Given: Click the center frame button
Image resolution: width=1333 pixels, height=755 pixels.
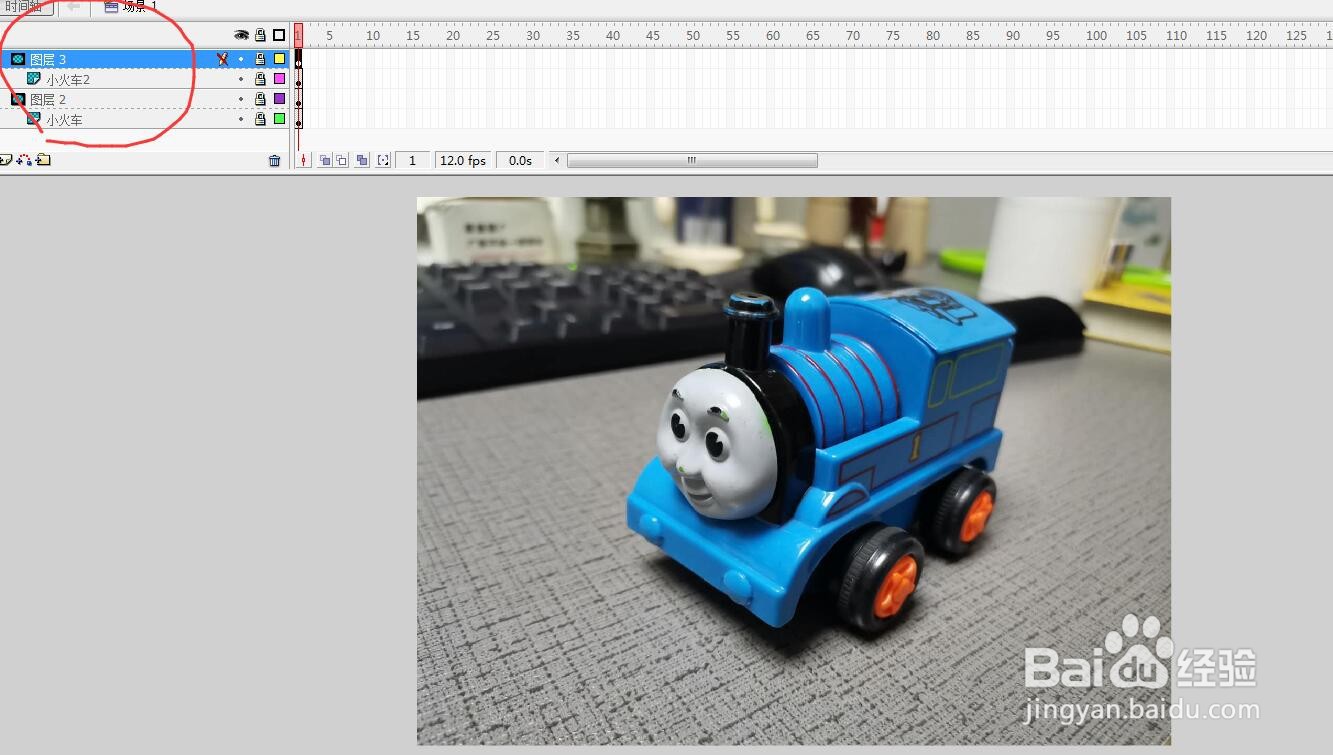Looking at the screenshot, I should tap(304, 160).
